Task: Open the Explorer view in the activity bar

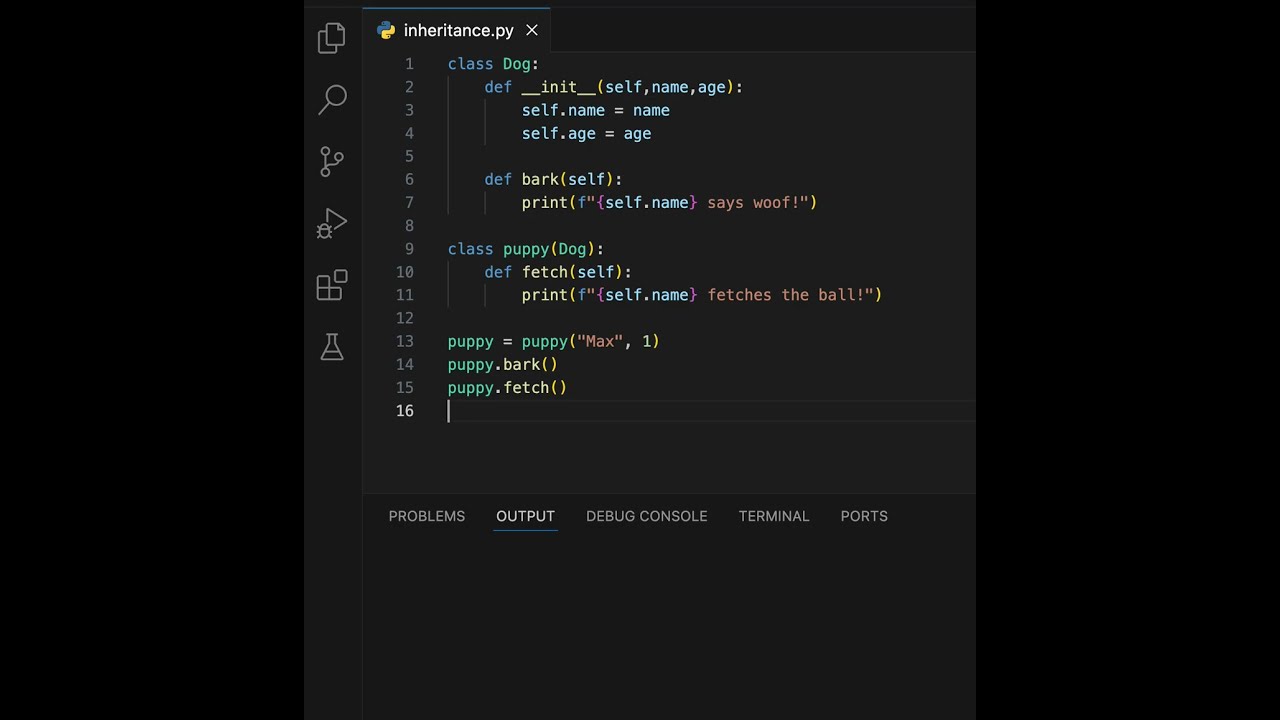Action: (x=332, y=39)
